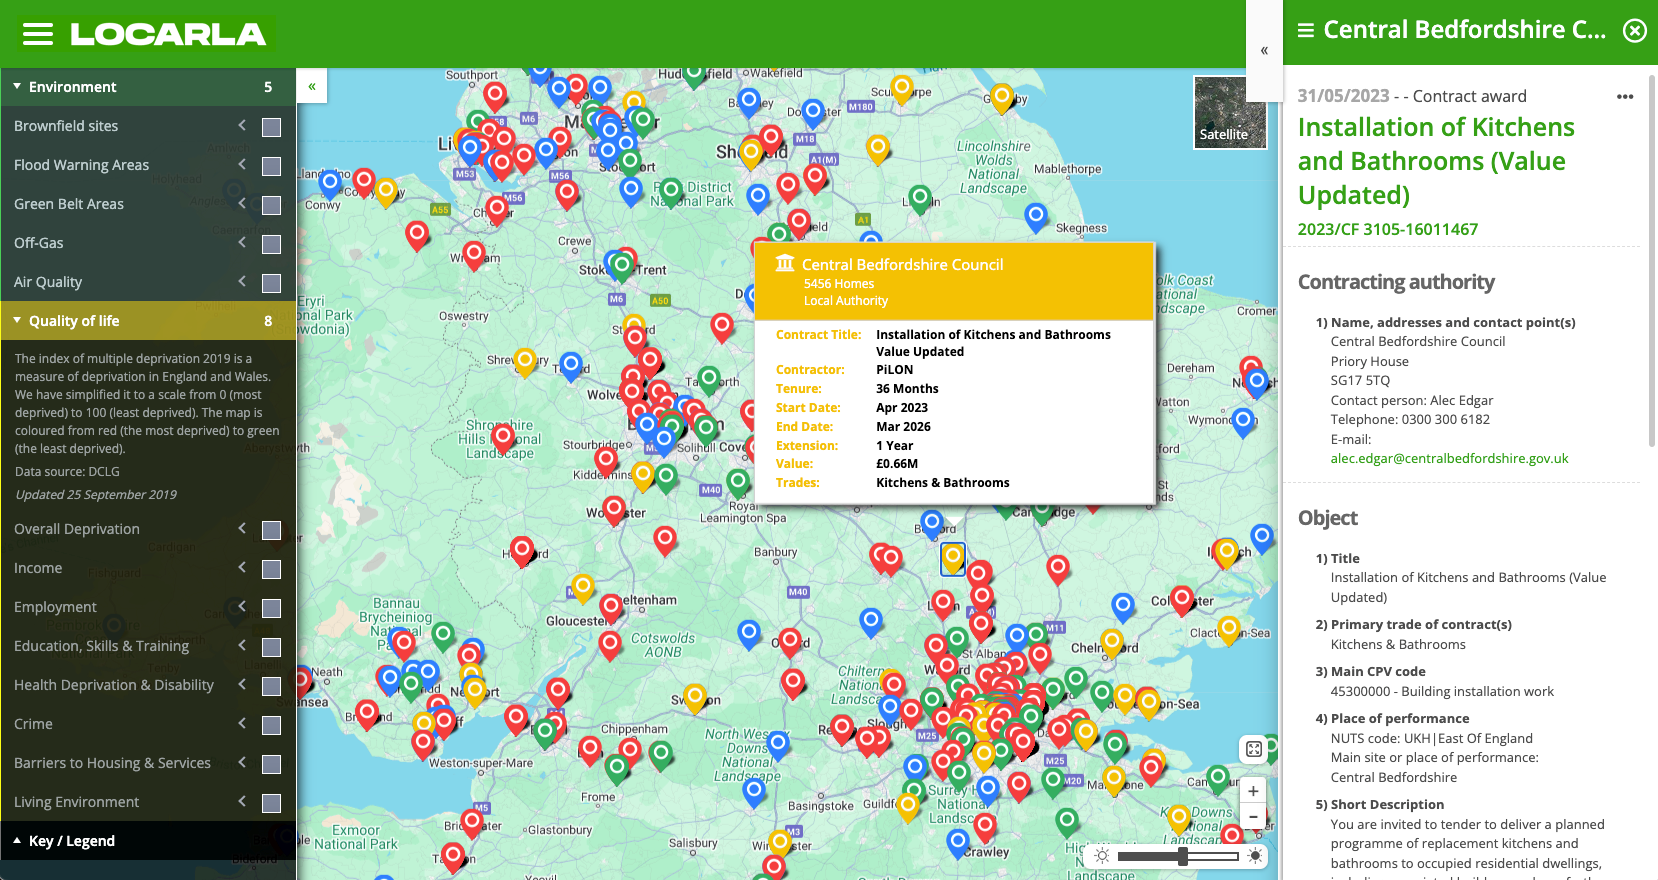Click the blue pin near Skegness
The width and height of the screenshot is (1658, 880).
click(1036, 216)
